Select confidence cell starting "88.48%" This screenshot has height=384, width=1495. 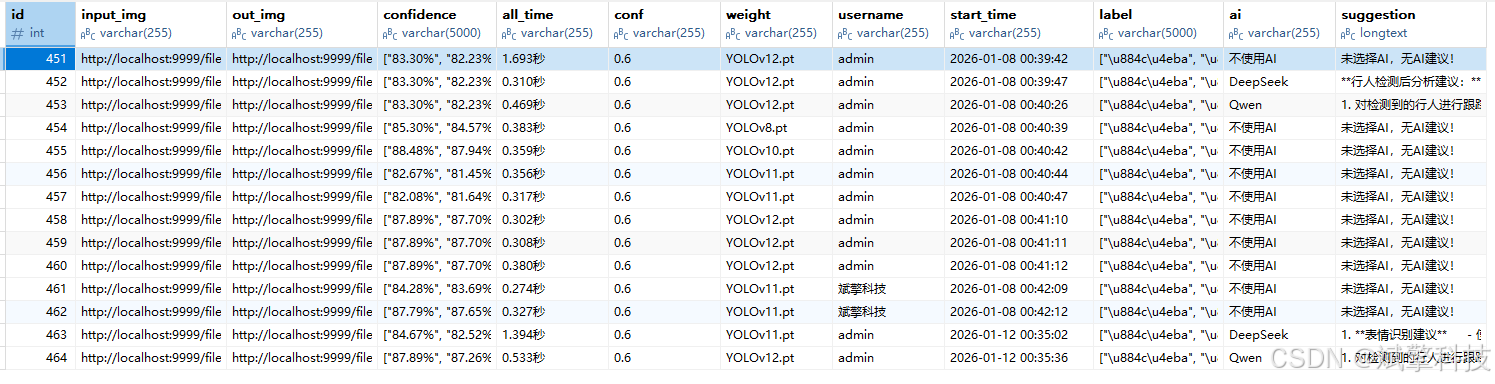(x=437, y=151)
